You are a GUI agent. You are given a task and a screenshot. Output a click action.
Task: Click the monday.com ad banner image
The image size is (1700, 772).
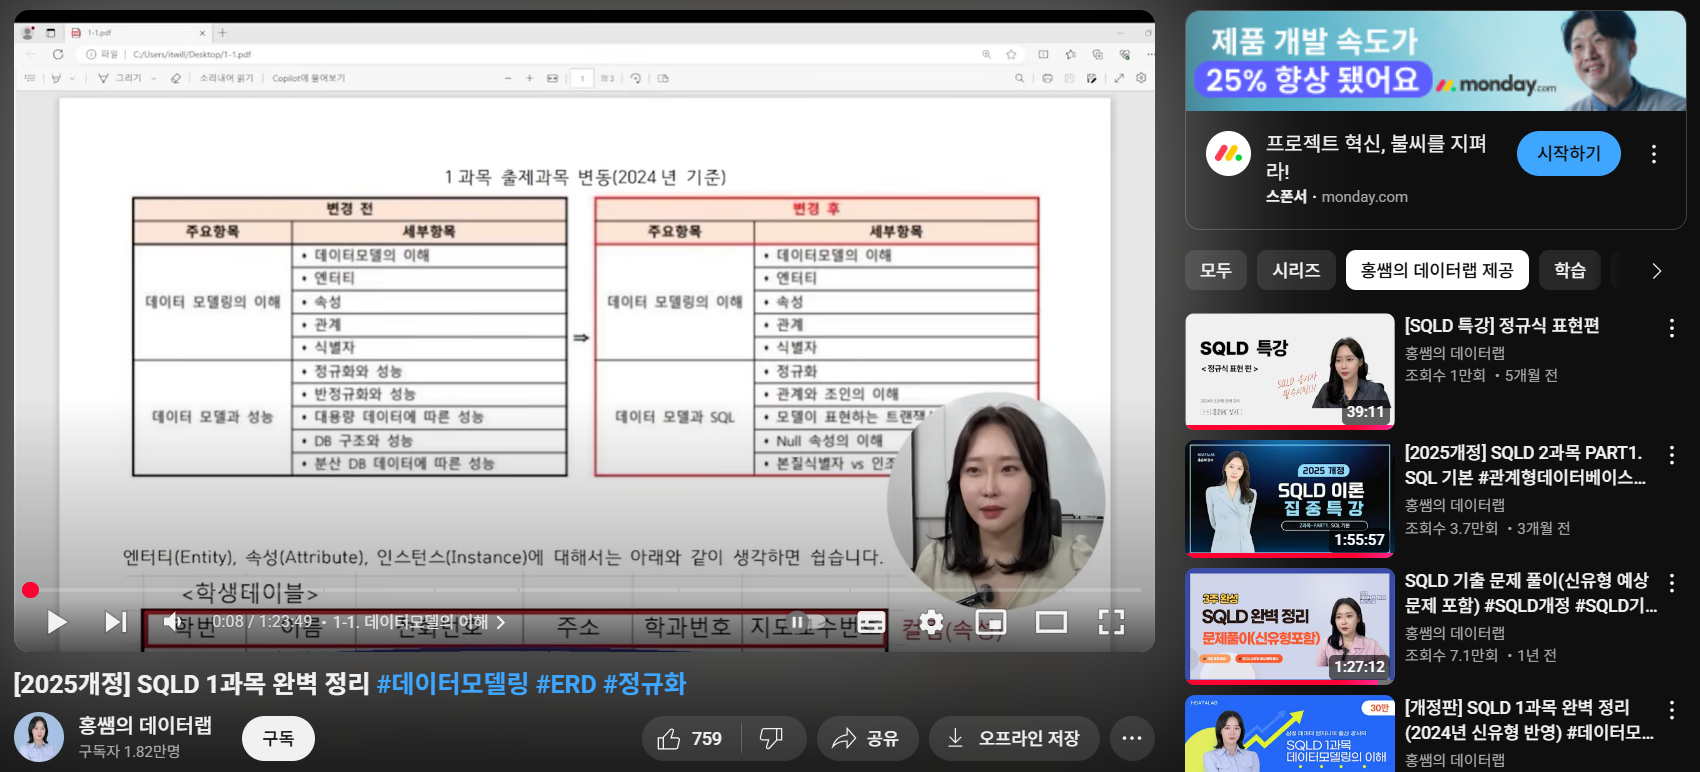tap(1435, 61)
